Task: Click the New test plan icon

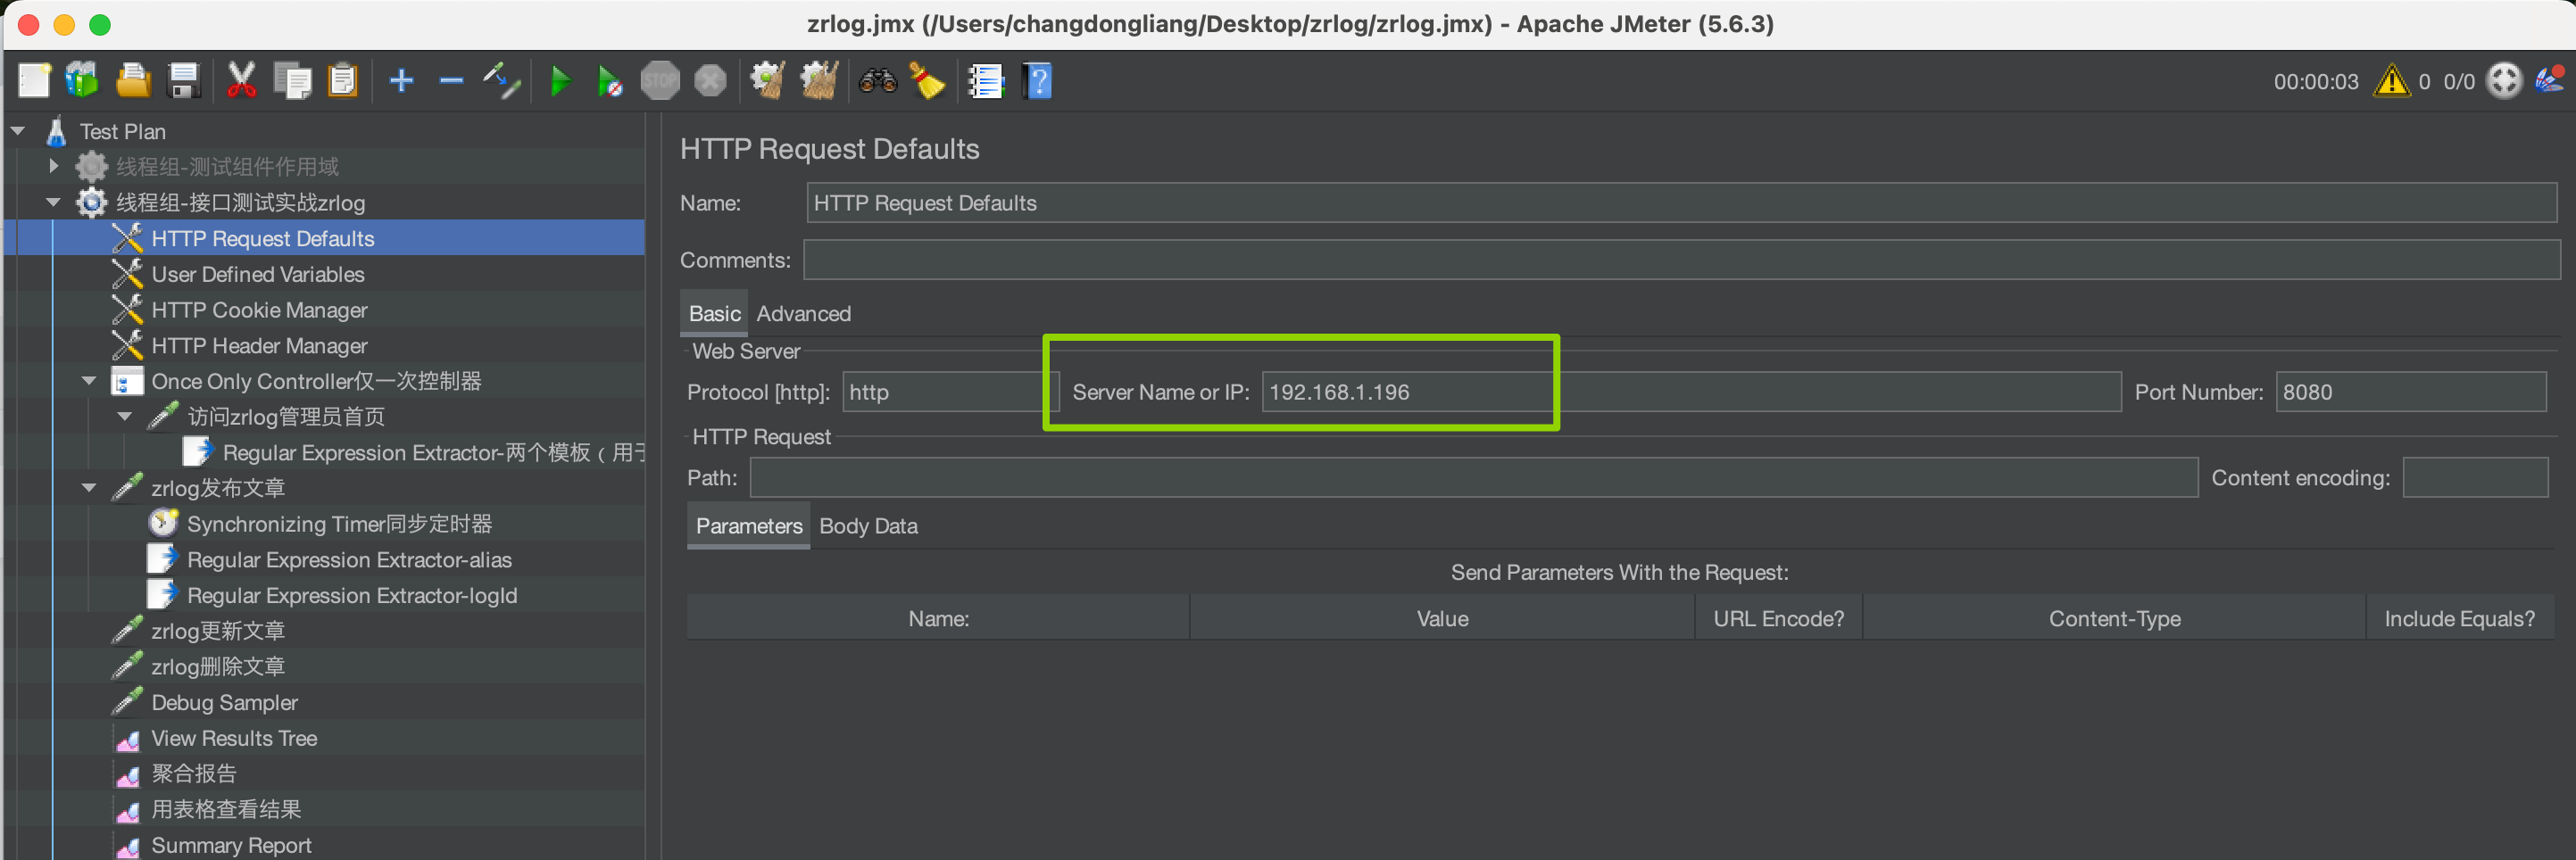Action: [x=33, y=81]
